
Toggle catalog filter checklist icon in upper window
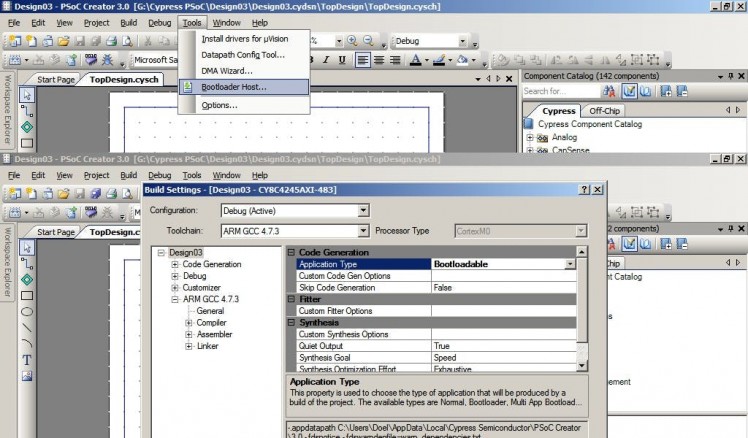coord(629,91)
